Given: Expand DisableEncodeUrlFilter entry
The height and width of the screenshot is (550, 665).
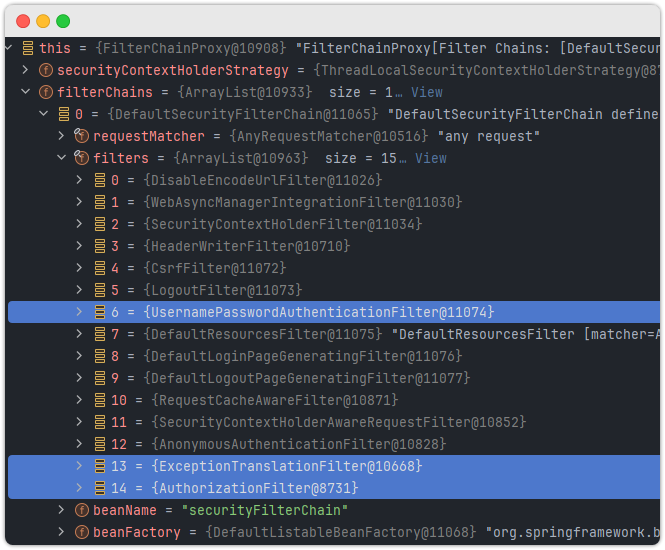Looking at the screenshot, I should (79, 180).
